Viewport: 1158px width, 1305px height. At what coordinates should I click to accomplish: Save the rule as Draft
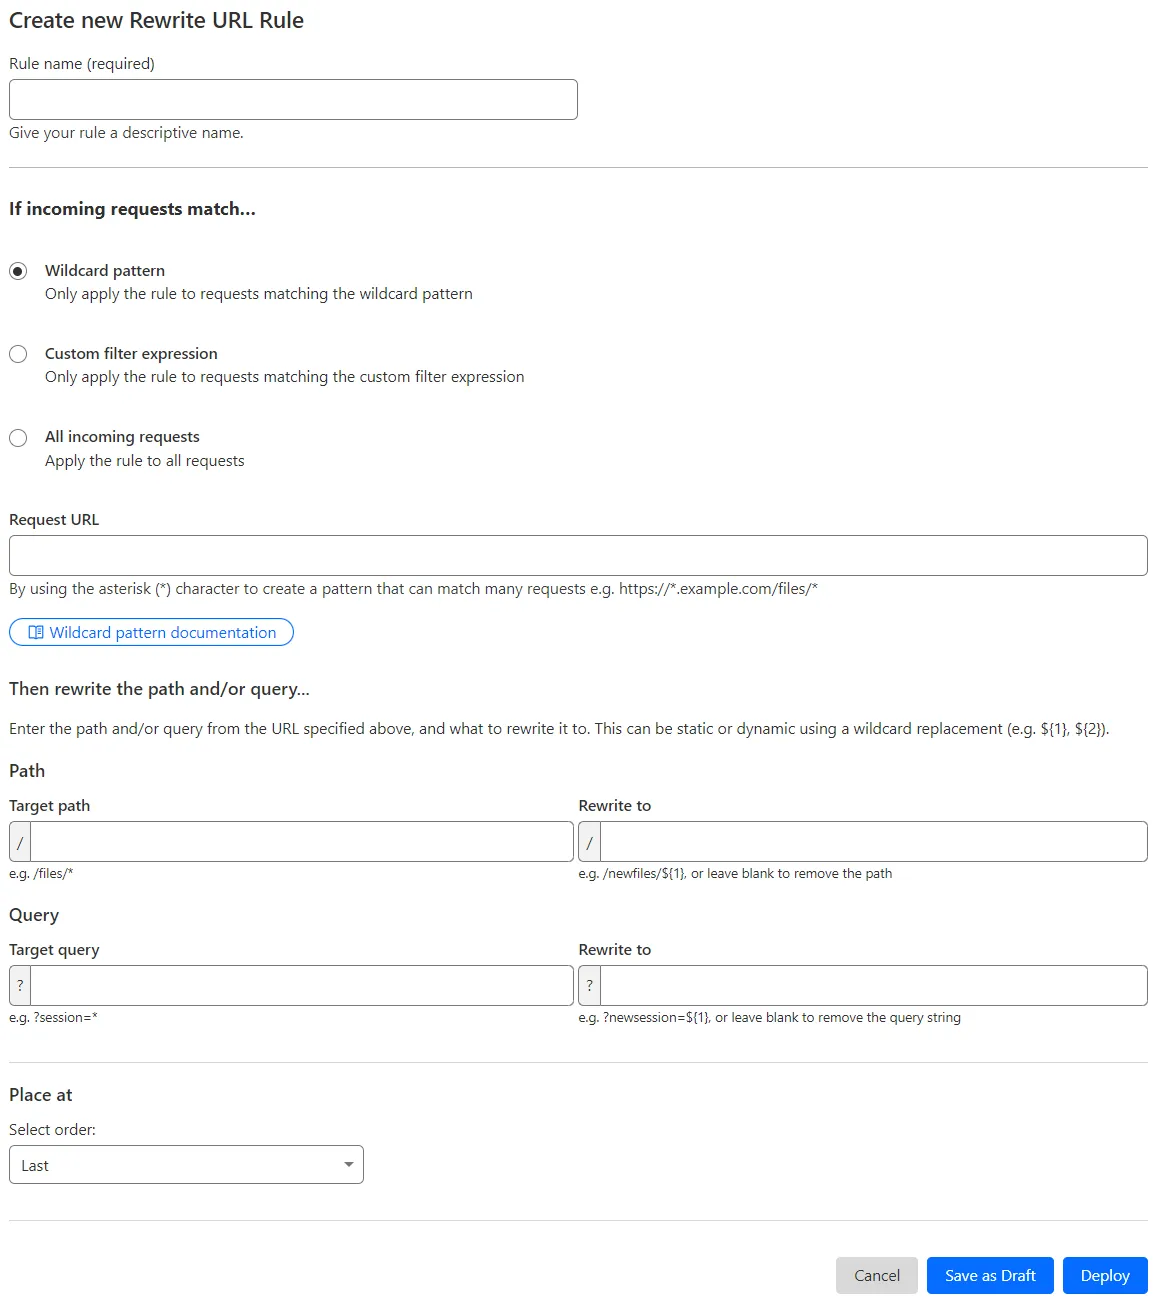pos(989,1275)
